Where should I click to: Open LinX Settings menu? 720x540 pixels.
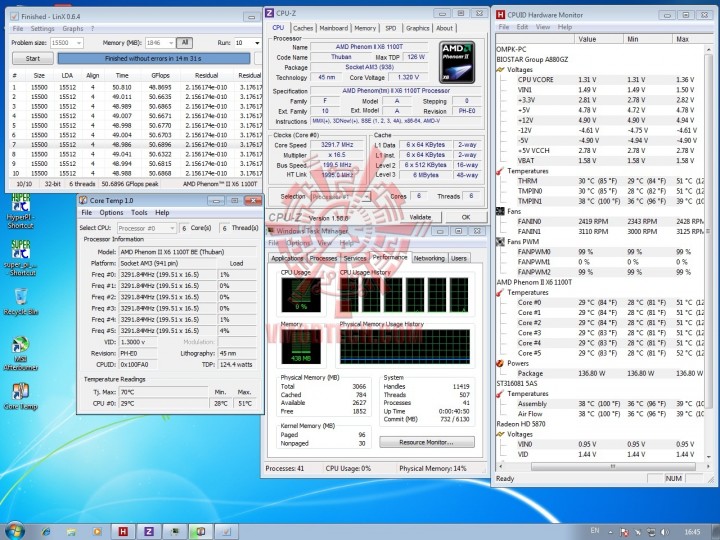(42, 28)
